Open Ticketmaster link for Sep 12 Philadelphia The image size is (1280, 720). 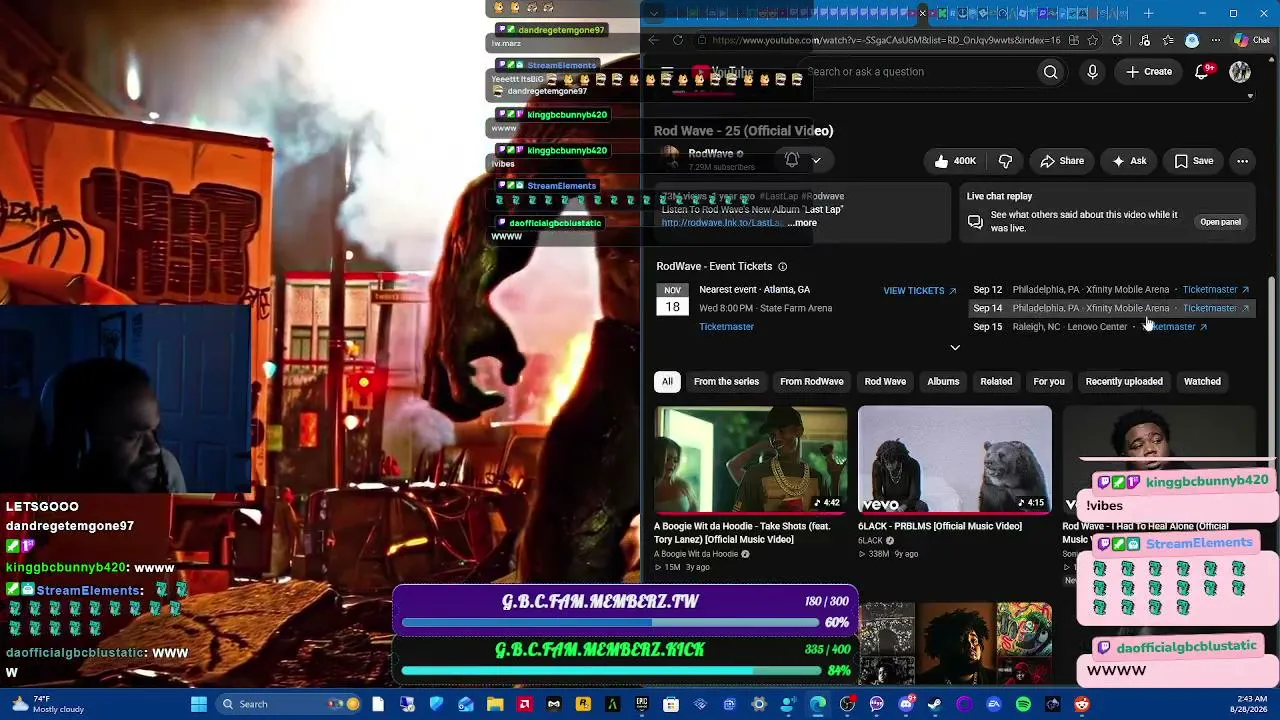tap(1216, 290)
